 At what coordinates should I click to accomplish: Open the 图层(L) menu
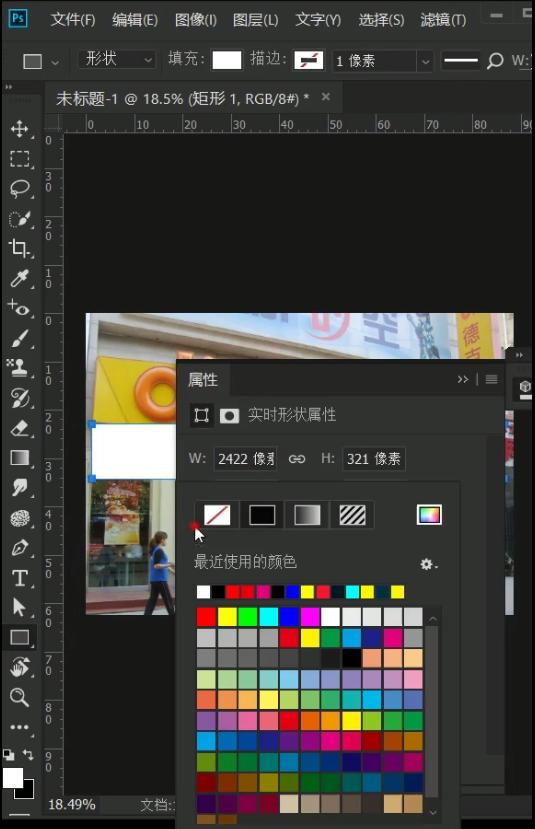click(255, 20)
